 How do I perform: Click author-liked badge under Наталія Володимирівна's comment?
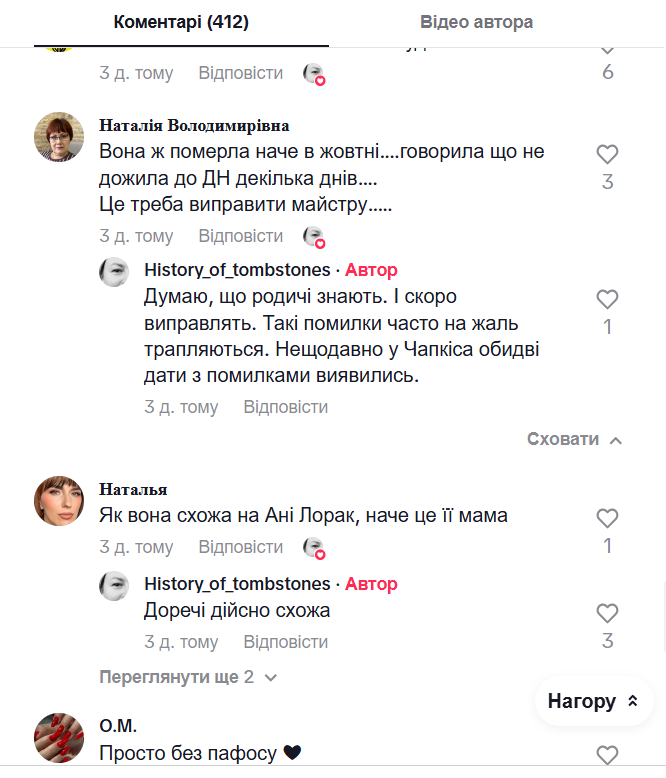(314, 237)
